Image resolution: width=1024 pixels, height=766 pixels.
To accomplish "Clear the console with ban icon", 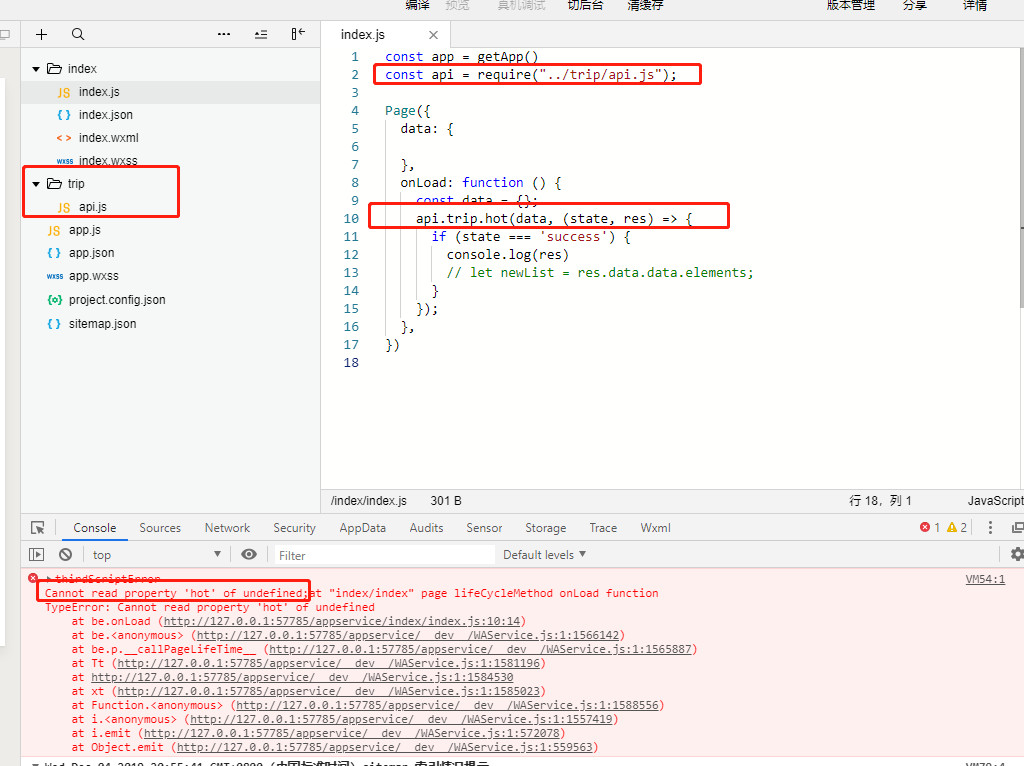I will (x=65, y=554).
